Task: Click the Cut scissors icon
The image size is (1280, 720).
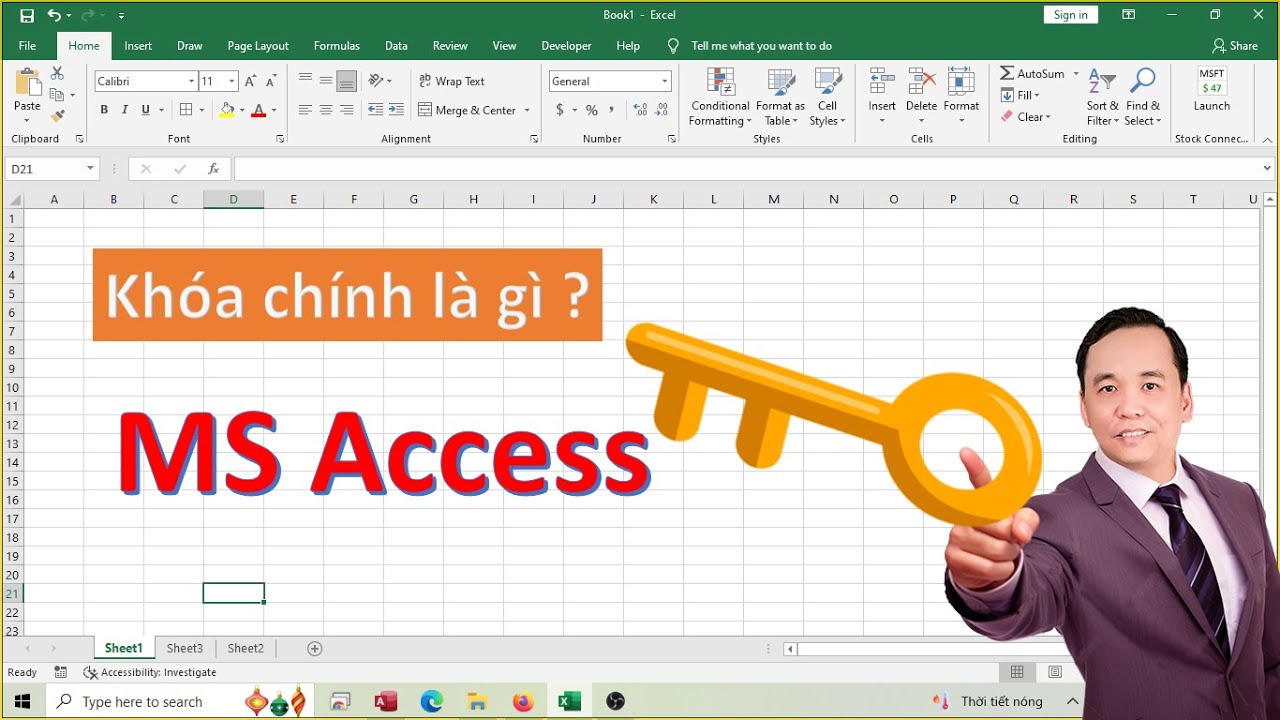Action: click(57, 73)
